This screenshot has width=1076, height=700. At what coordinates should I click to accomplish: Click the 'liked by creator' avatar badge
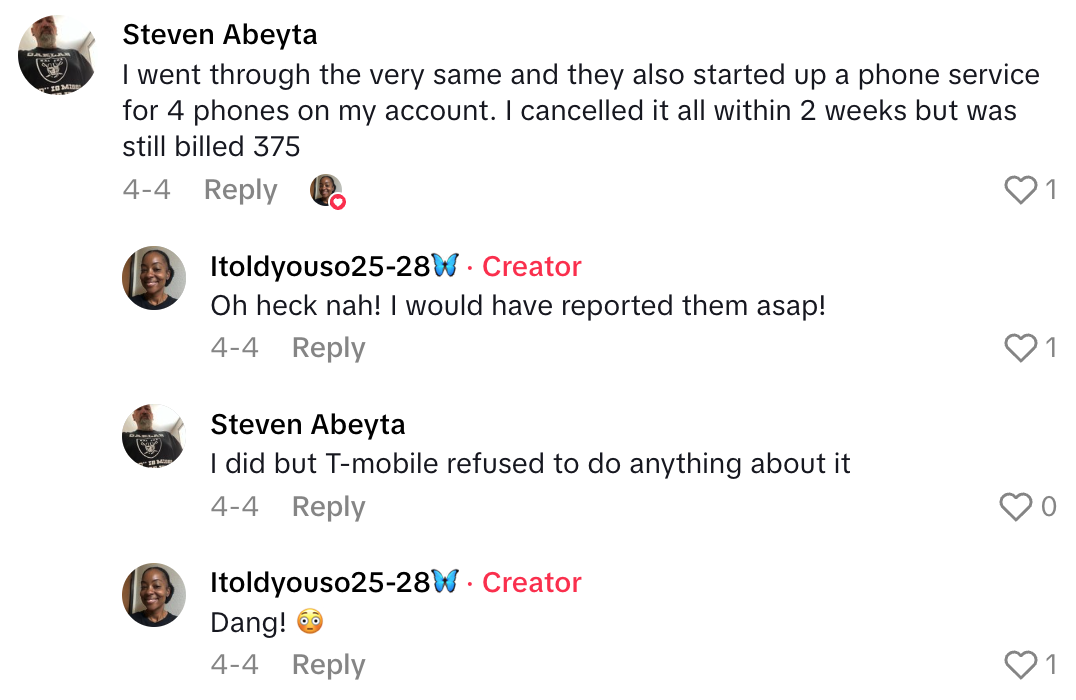pos(327,190)
